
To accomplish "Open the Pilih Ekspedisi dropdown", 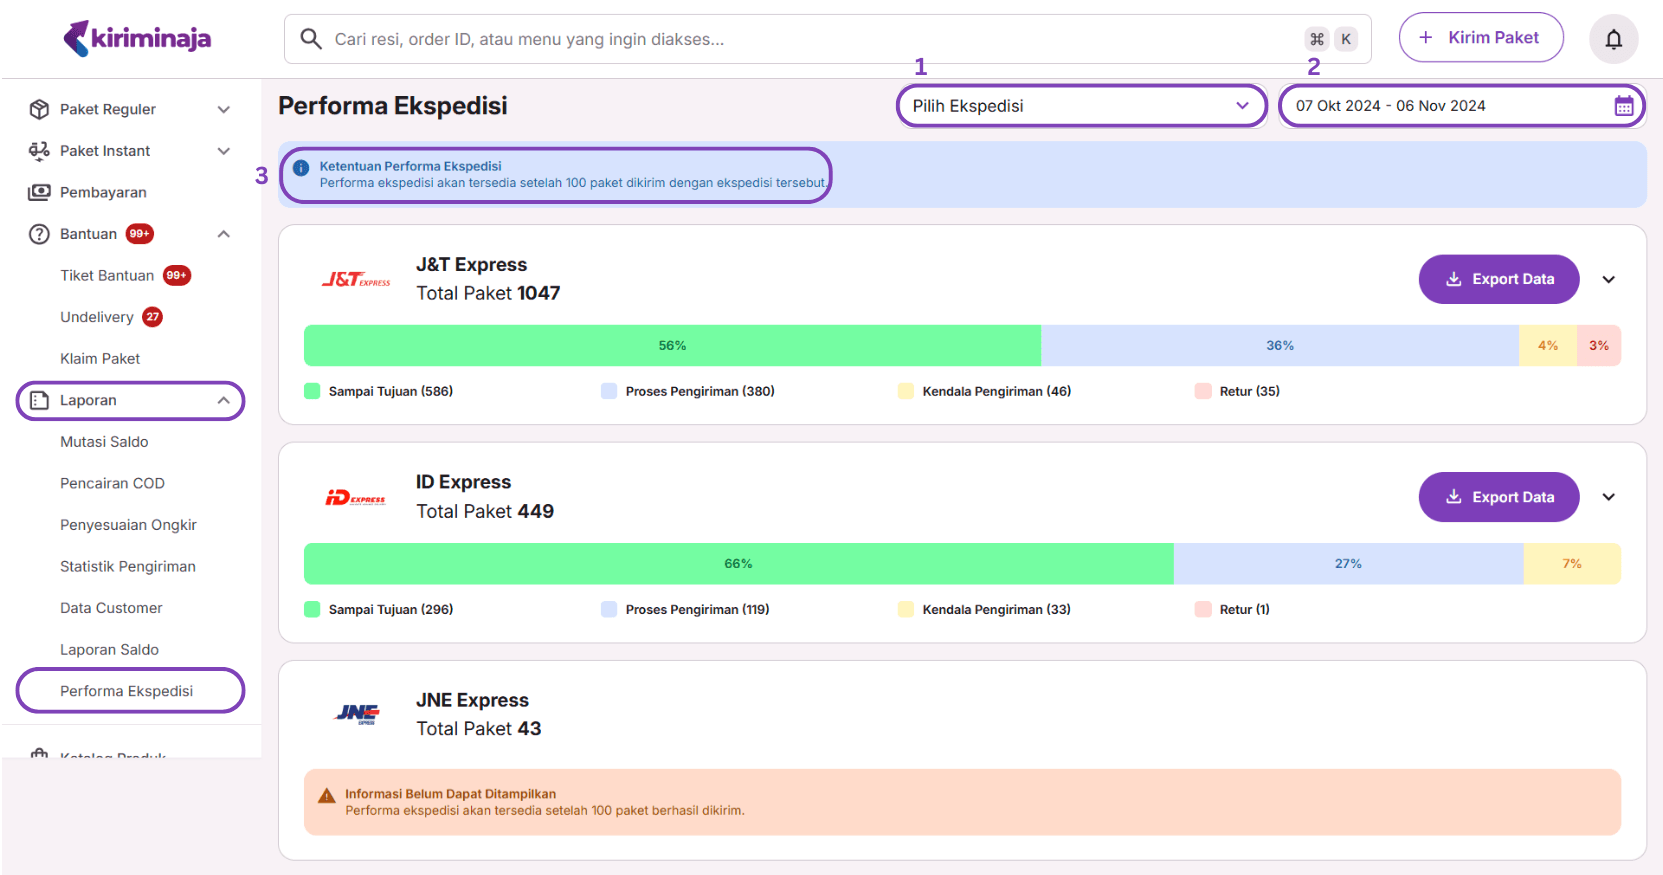I will pyautogui.click(x=1080, y=106).
